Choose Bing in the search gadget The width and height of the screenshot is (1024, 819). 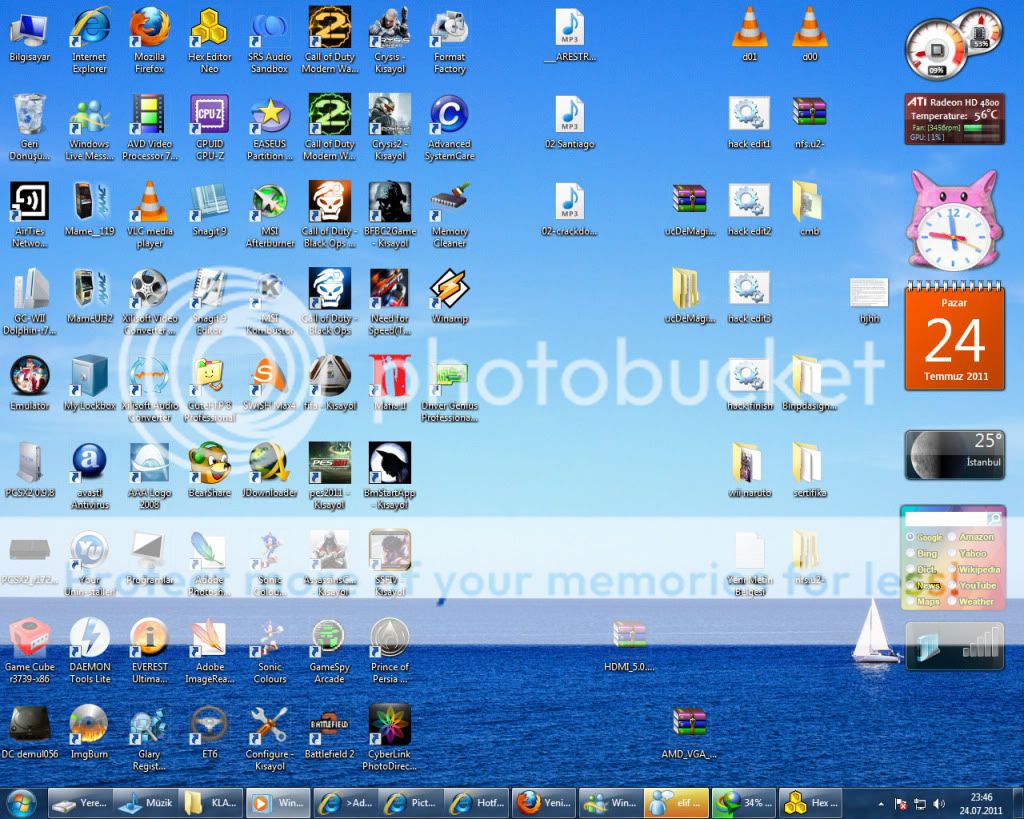coord(910,553)
